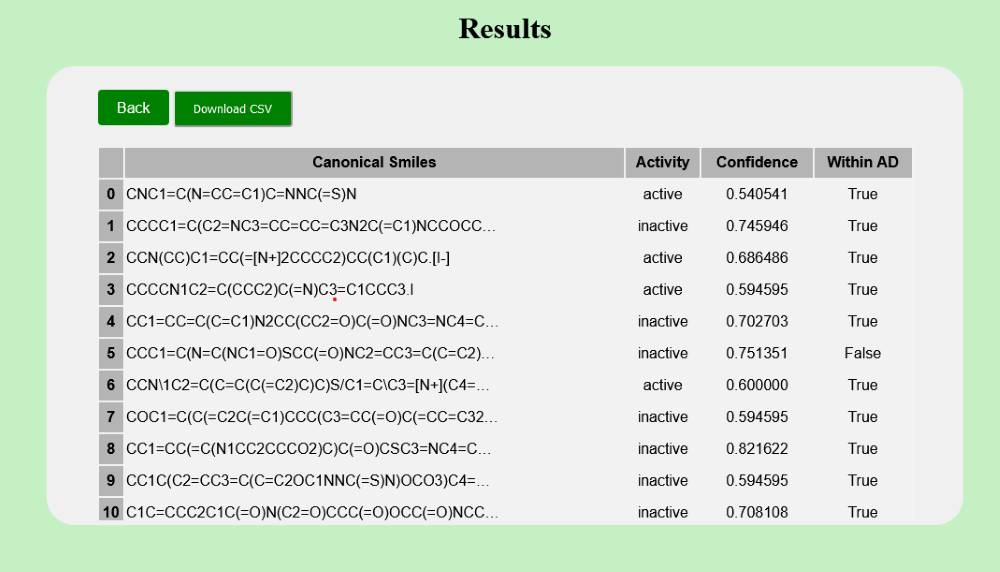Click confidence value 0.540541
The image size is (1000, 572).
(x=757, y=194)
